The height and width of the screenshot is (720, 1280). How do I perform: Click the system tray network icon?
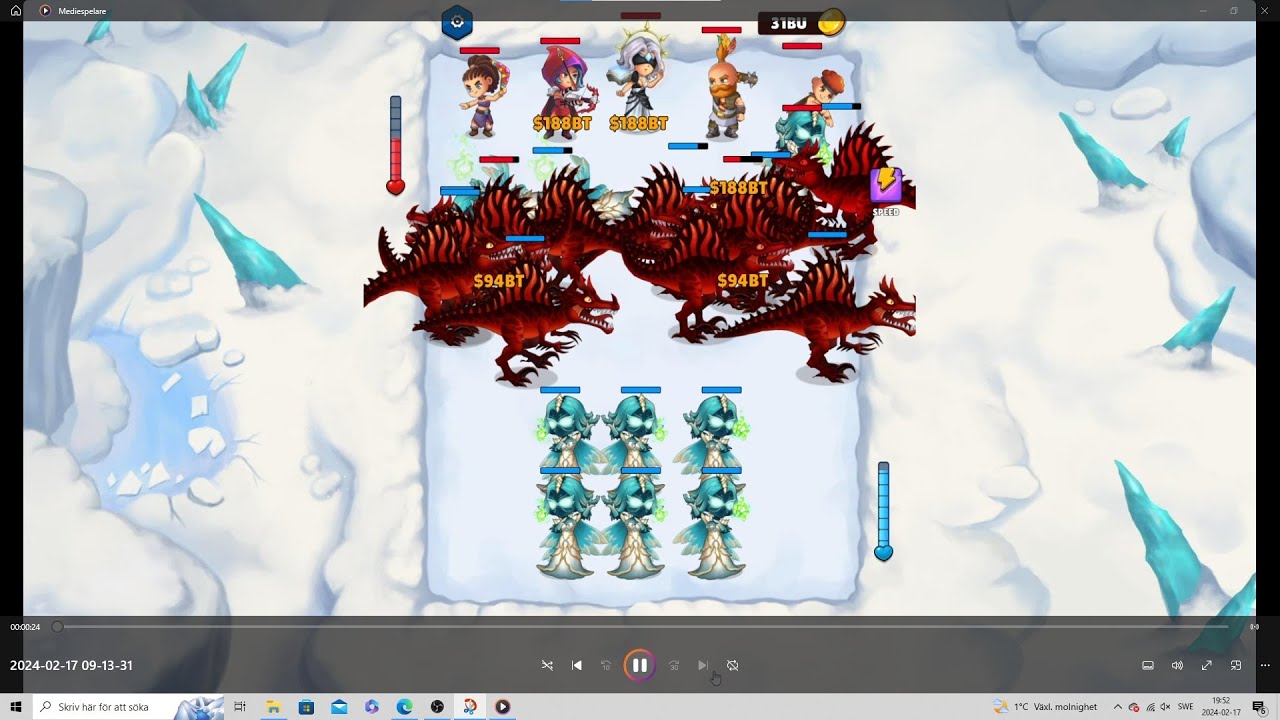click(x=1150, y=707)
